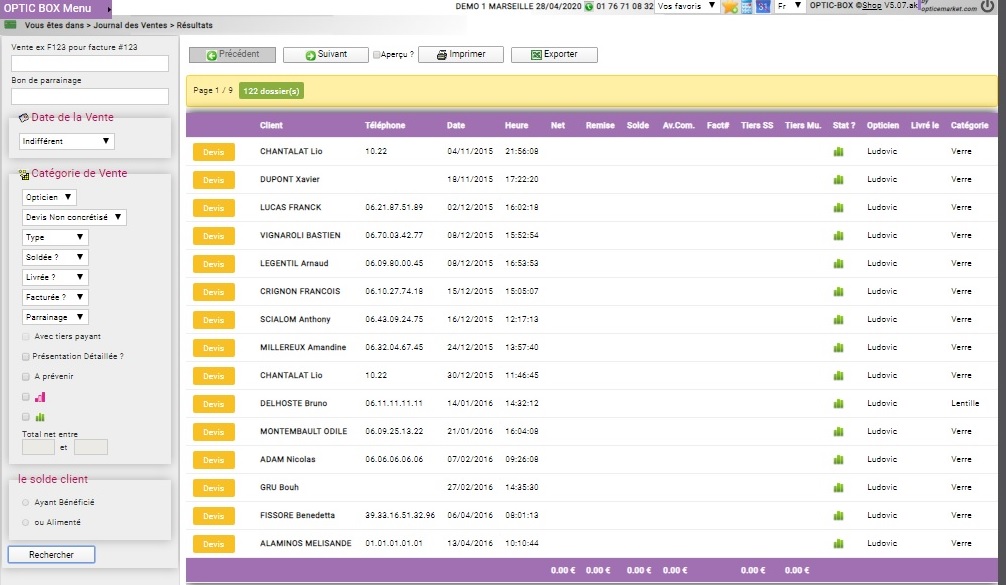This screenshot has width=1006, height=585.
Task: Check Présentation Détaillée option
Action: coord(26,357)
